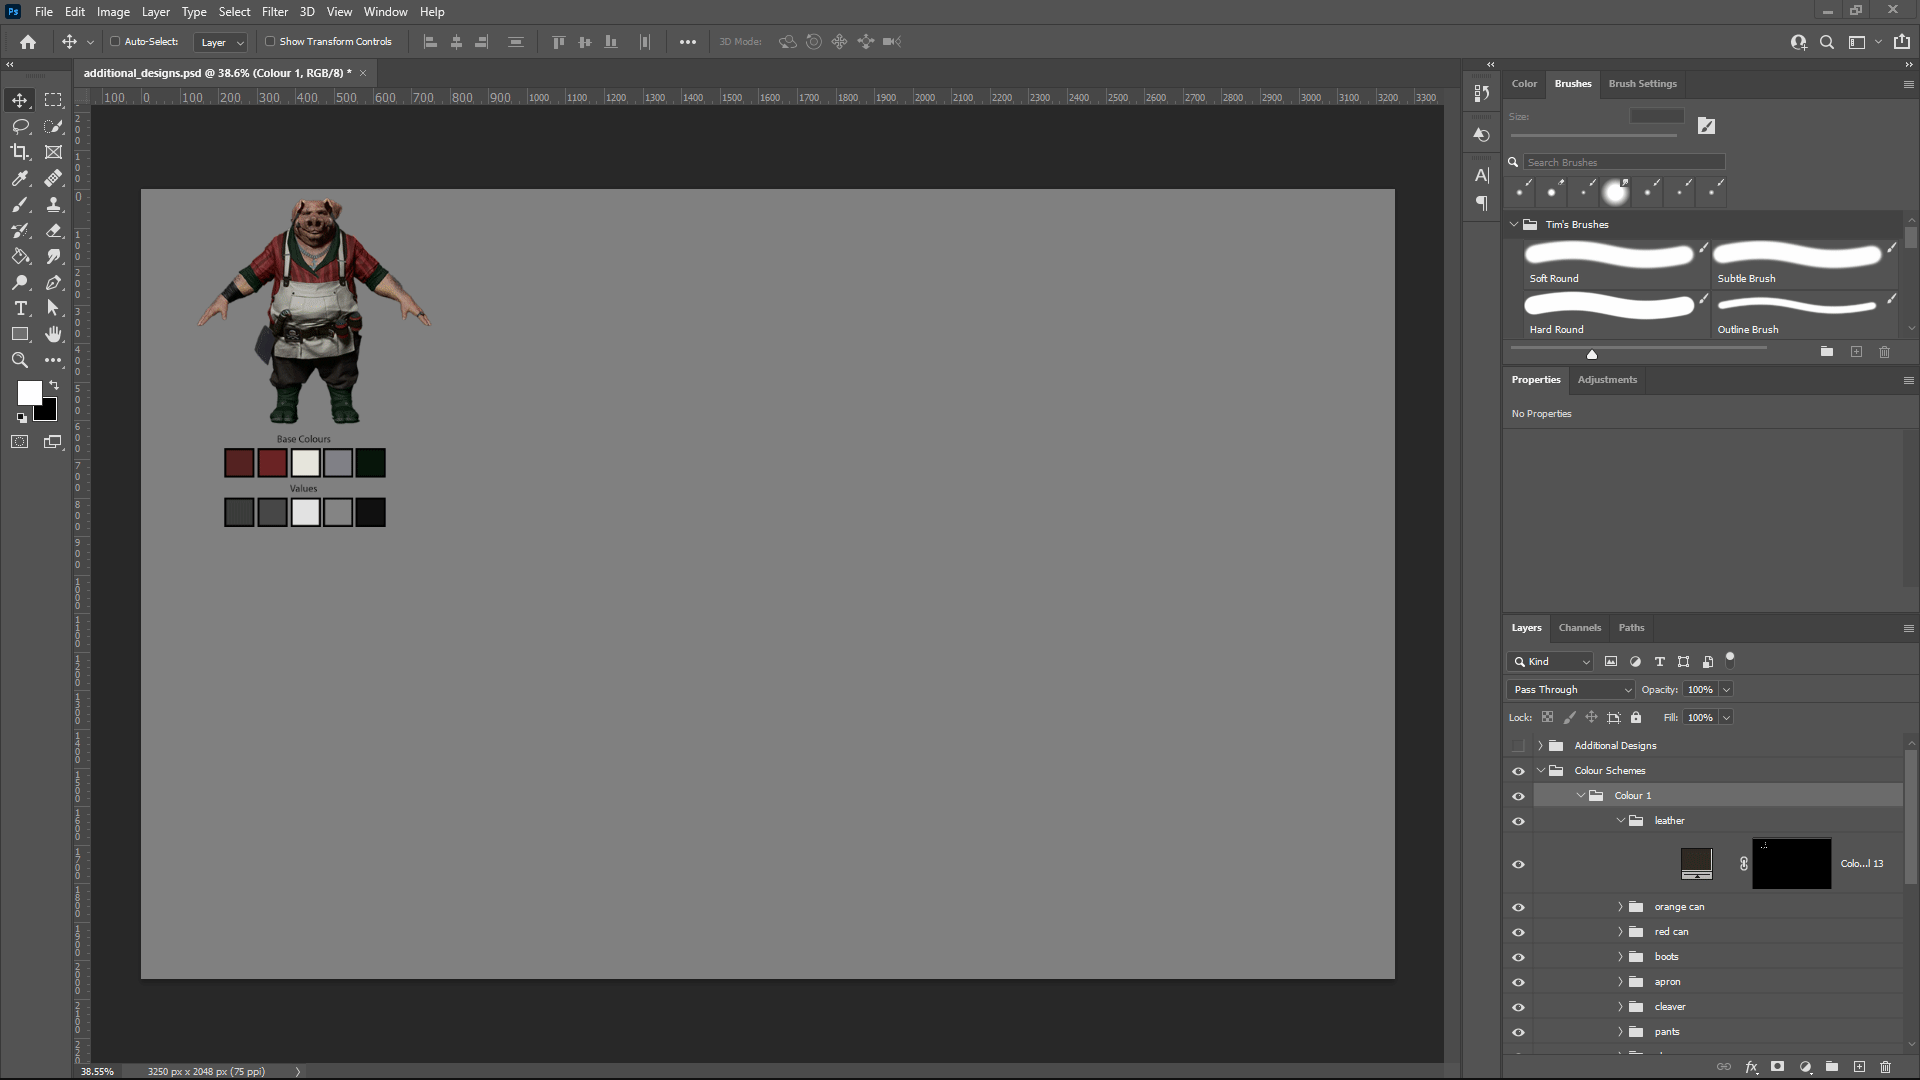Enable the Auto-Select checkbox
Image resolution: width=1920 pixels, height=1080 pixels.
(115, 42)
